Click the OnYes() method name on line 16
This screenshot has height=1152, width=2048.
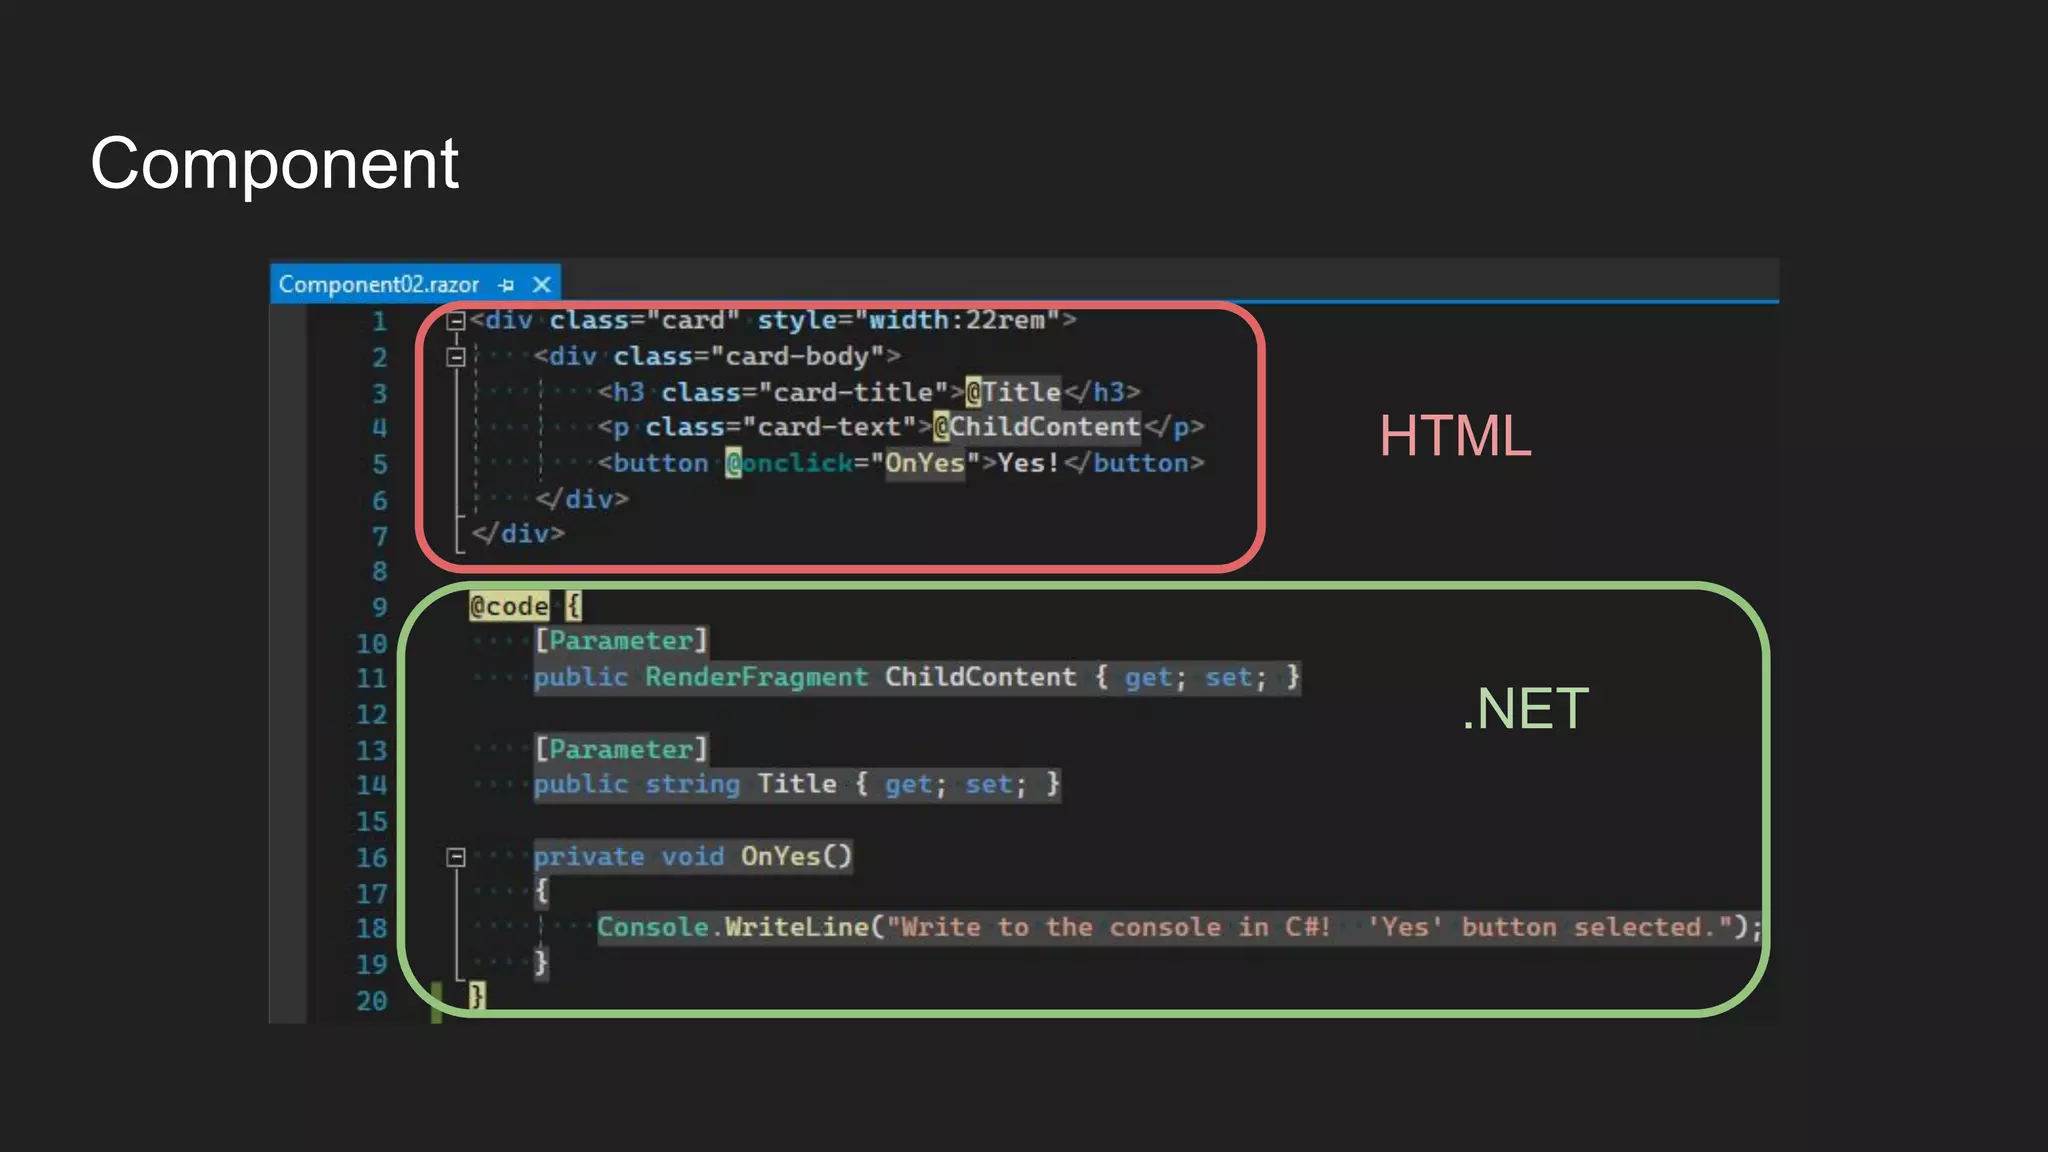797,856
